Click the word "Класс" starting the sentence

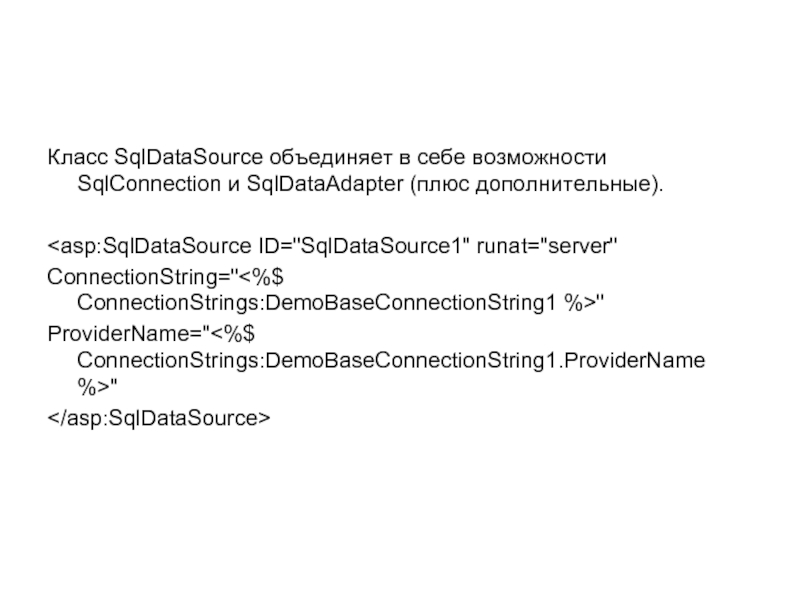tap(78, 158)
